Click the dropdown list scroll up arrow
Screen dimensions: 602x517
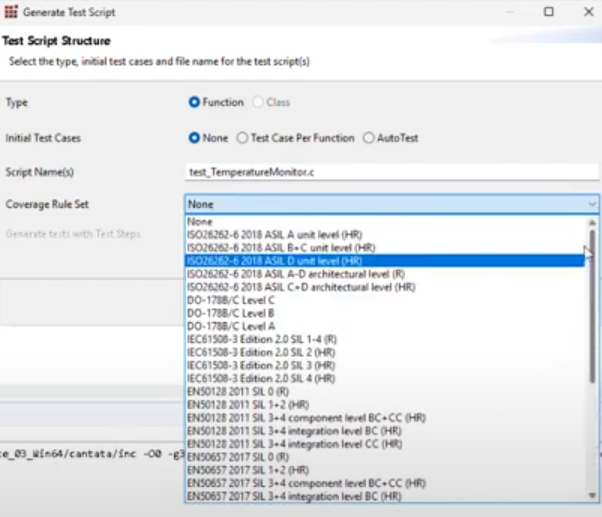(592, 223)
